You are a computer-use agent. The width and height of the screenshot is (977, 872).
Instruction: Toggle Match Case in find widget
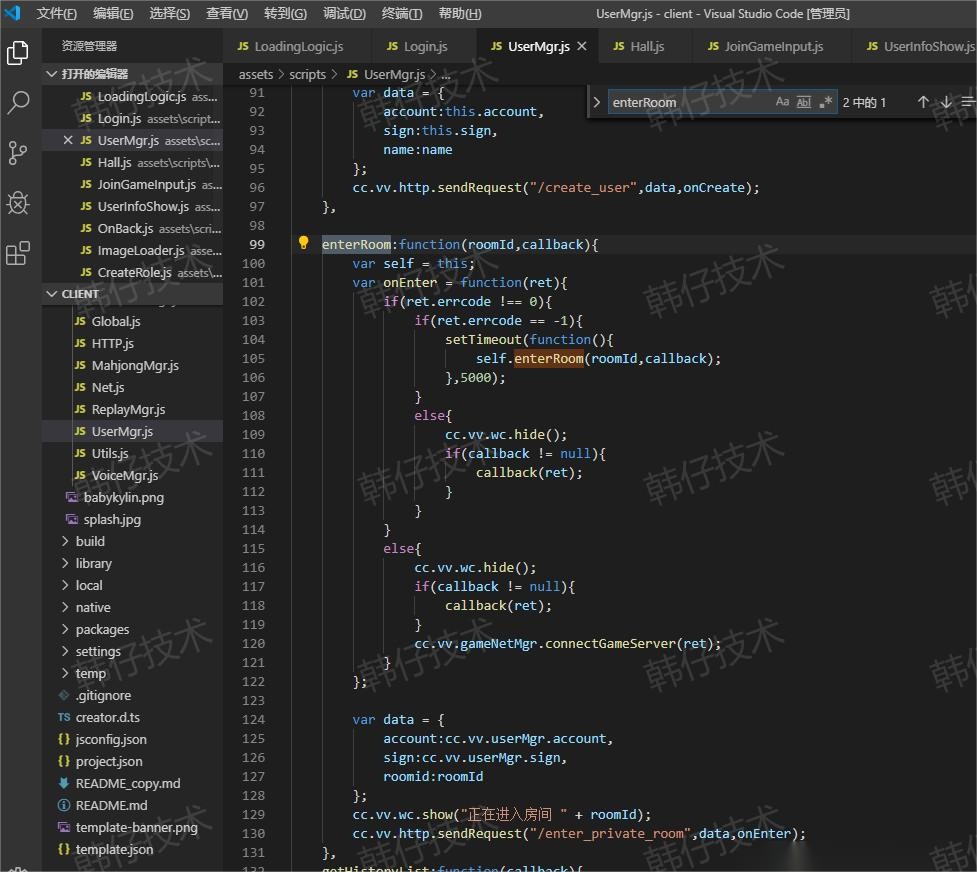(x=783, y=102)
